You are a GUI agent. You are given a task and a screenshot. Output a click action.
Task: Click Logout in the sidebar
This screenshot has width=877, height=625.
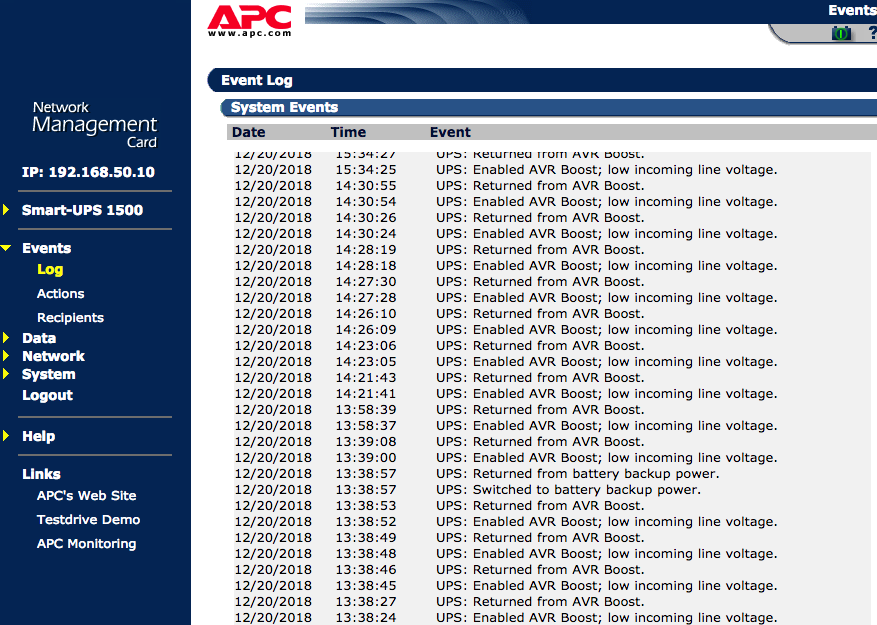coord(47,395)
